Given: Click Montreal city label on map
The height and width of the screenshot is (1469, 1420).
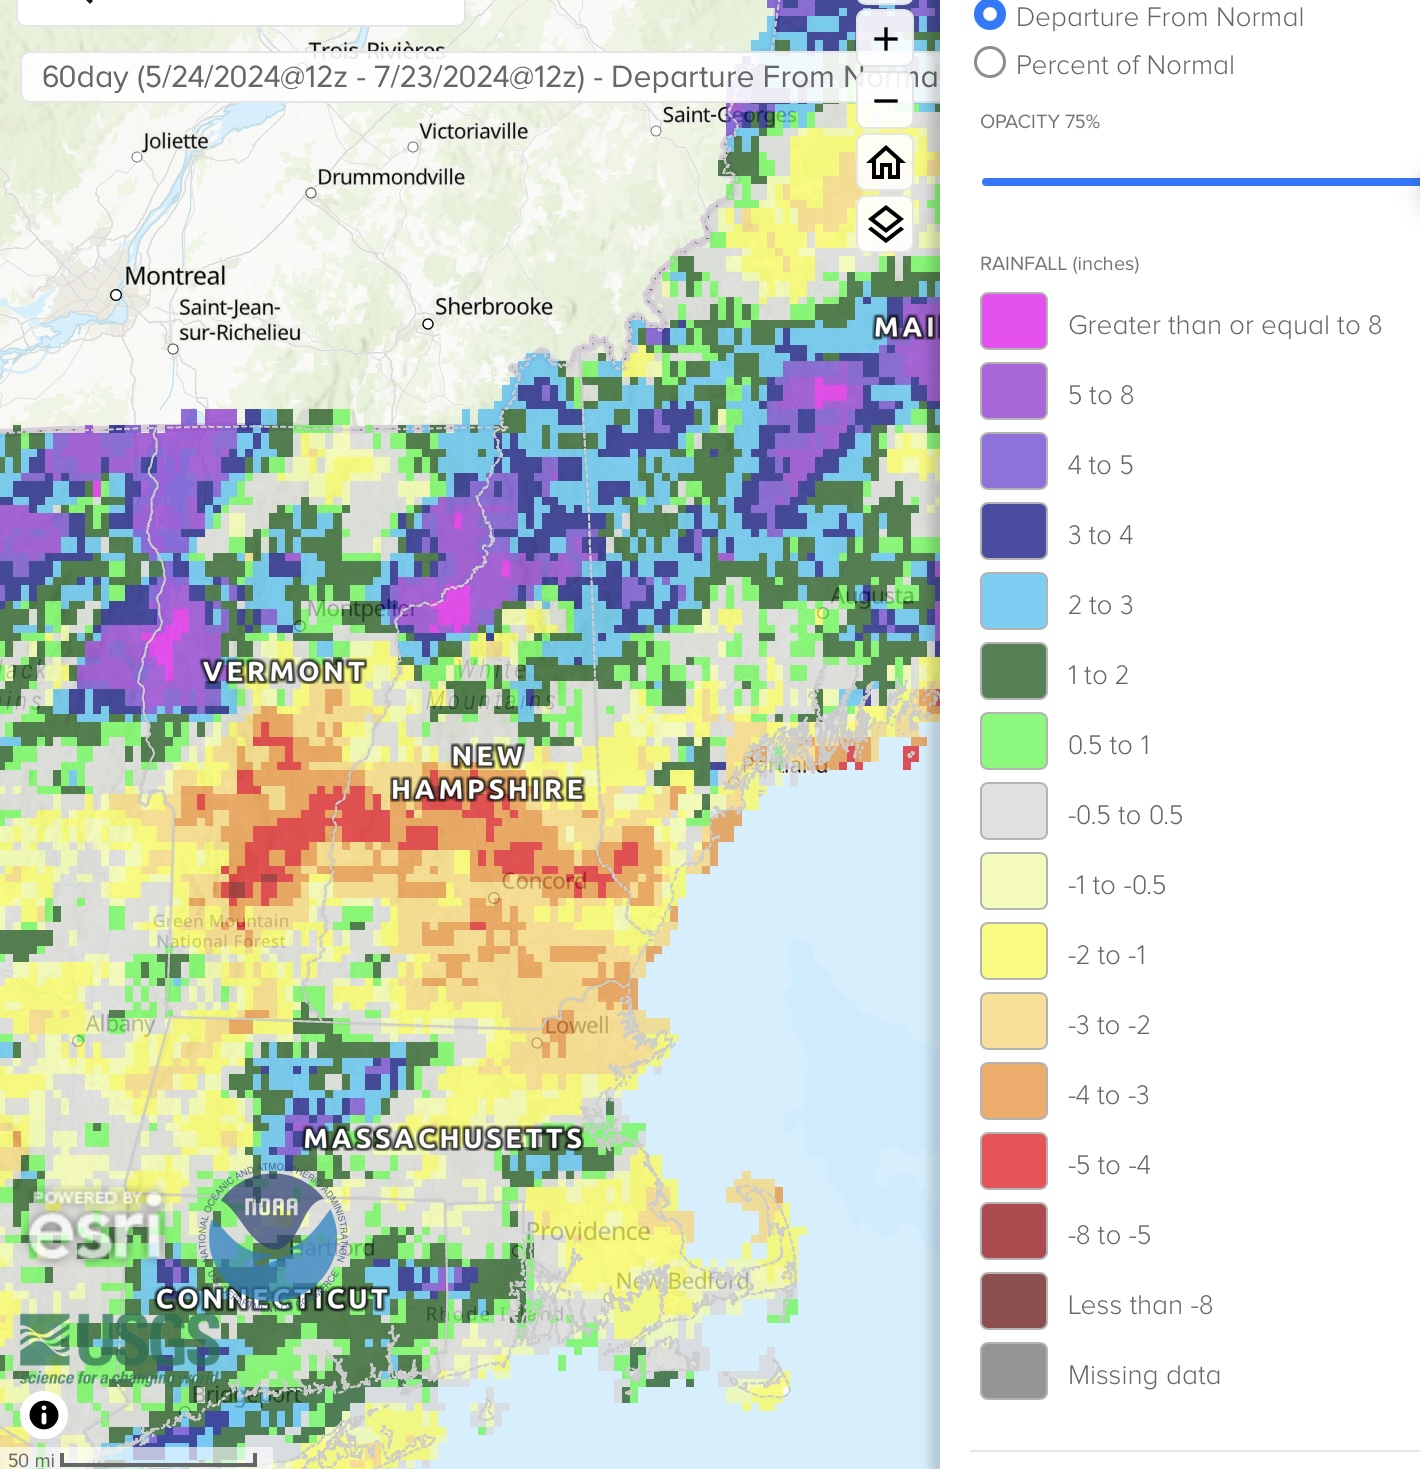Looking at the screenshot, I should click(175, 276).
